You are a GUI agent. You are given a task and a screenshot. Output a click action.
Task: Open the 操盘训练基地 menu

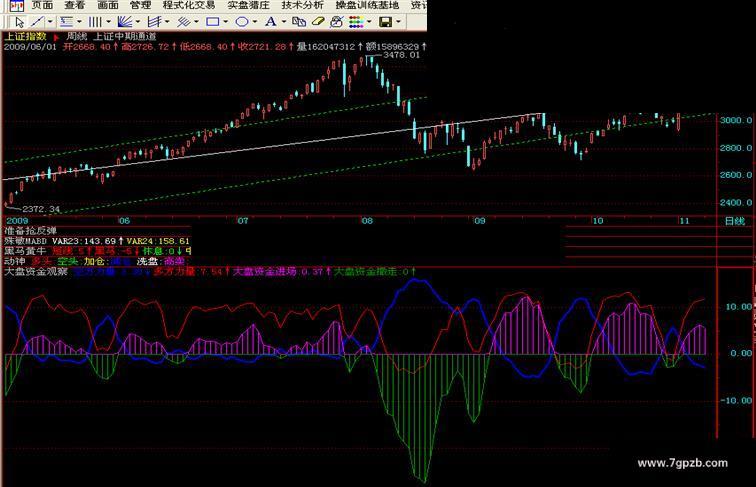pyautogui.click(x=367, y=5)
